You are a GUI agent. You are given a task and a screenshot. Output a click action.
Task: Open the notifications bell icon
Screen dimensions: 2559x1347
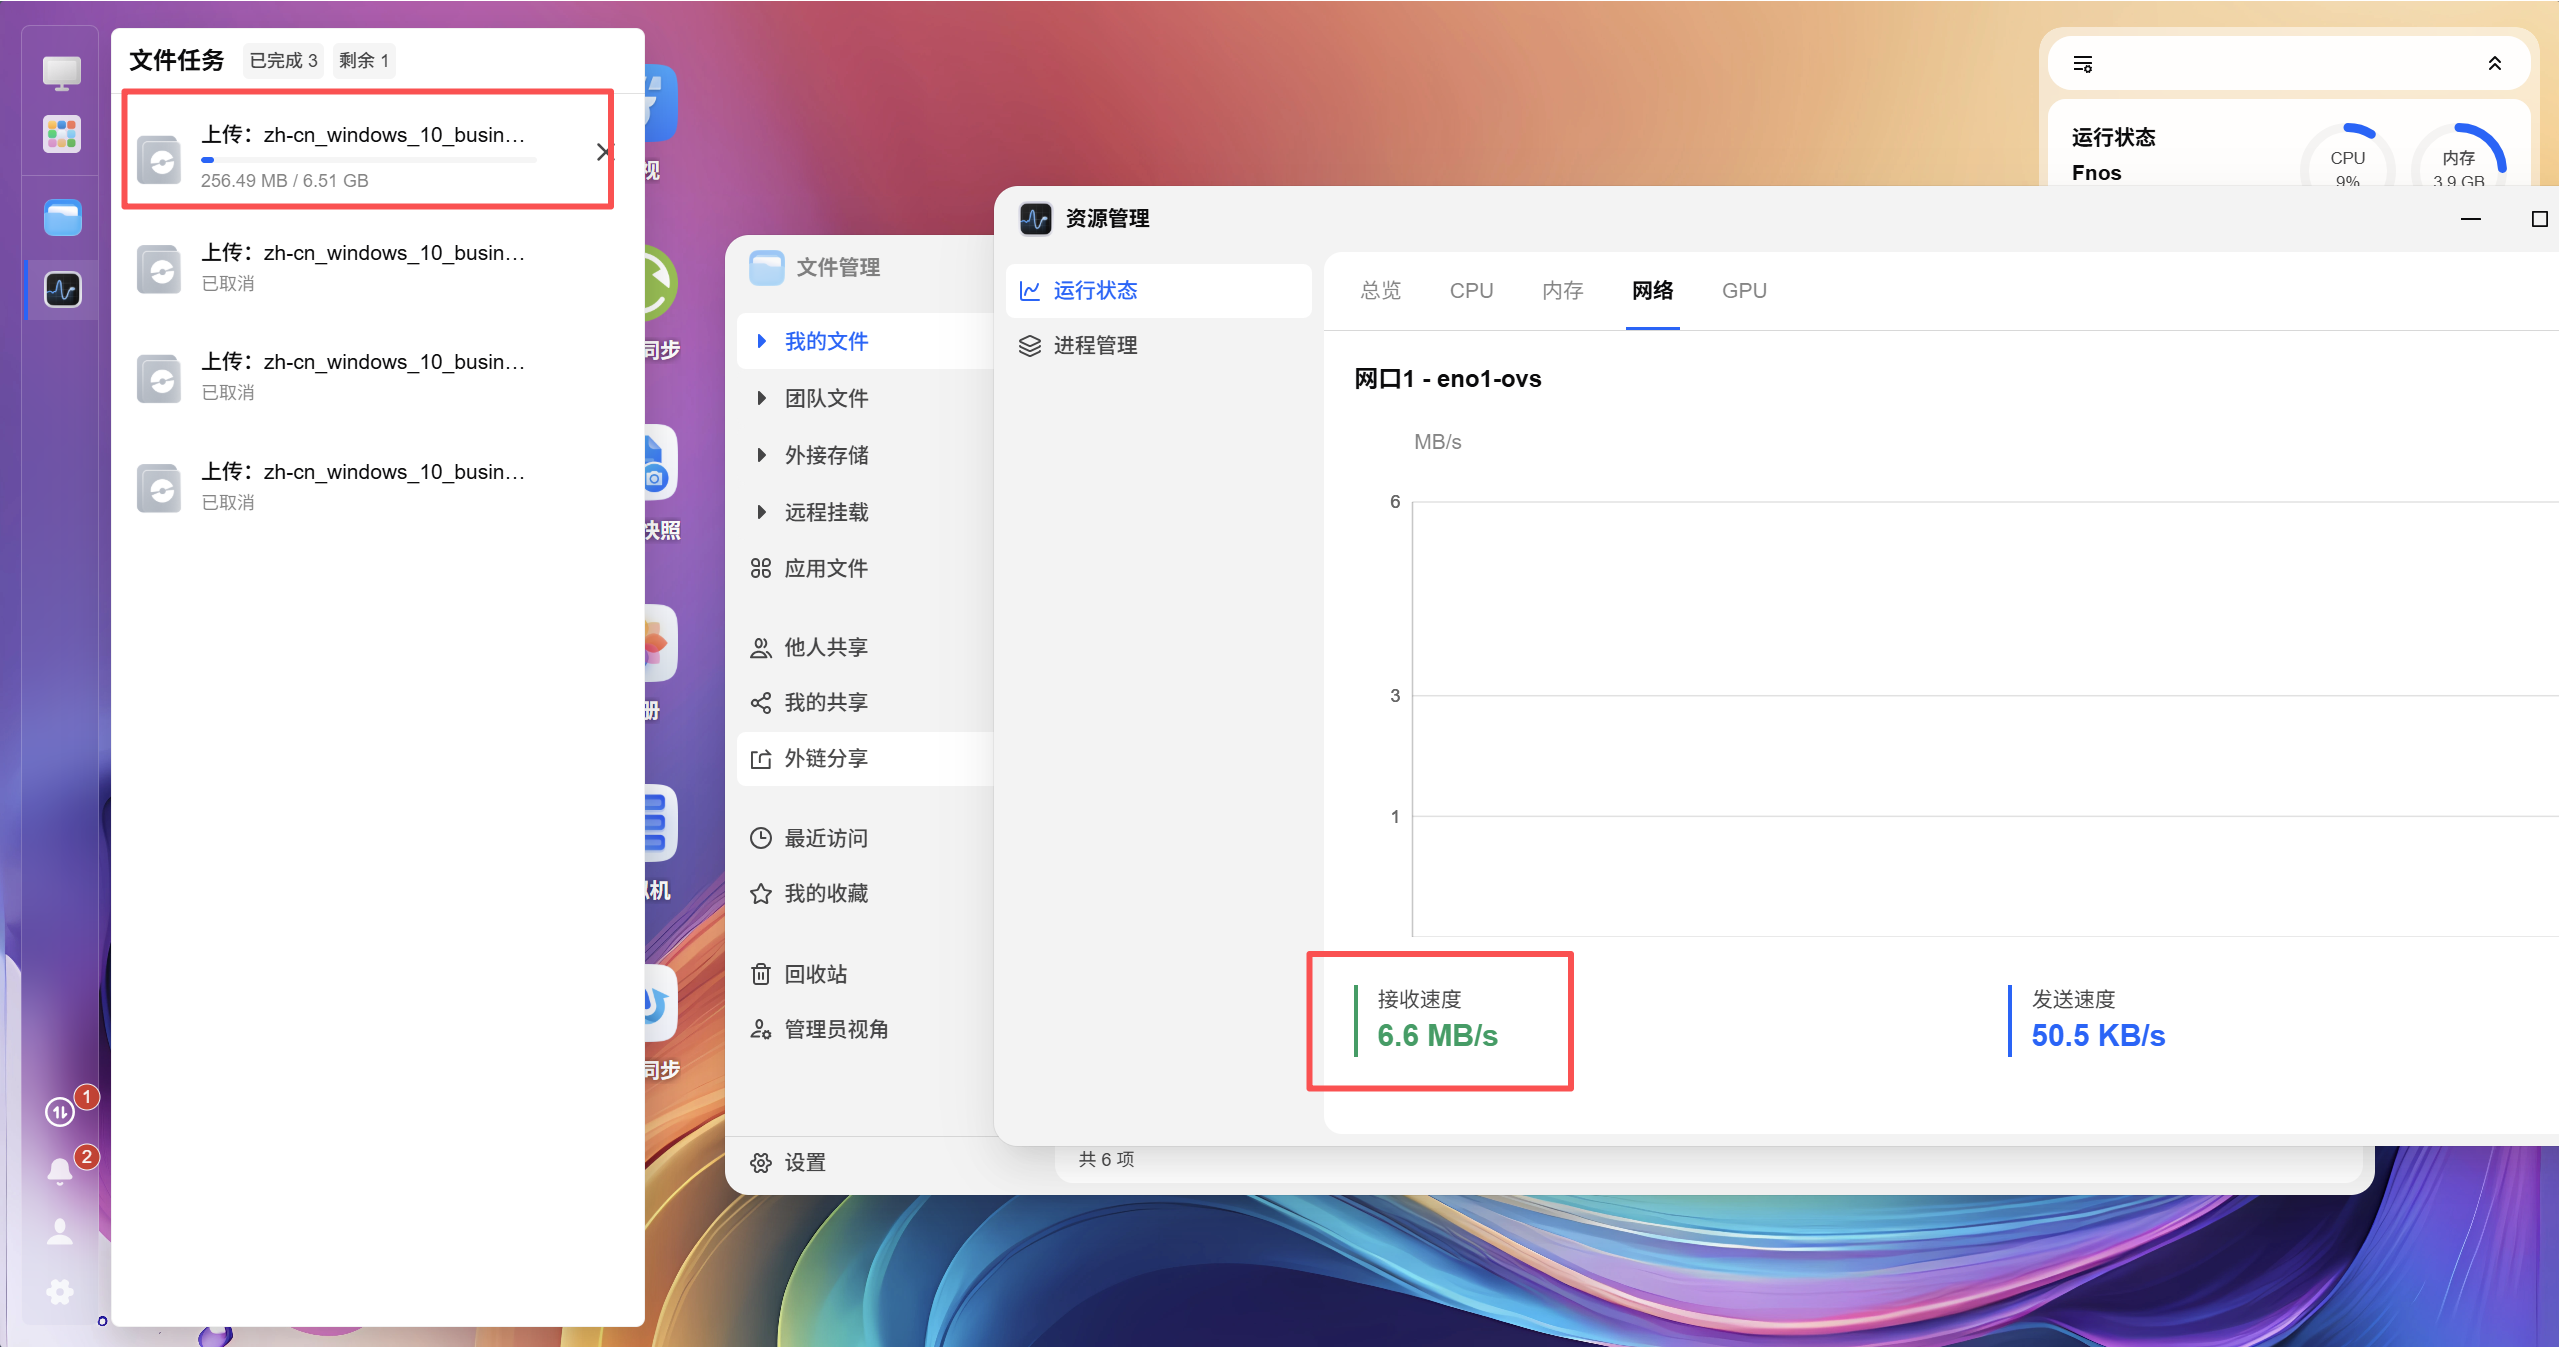[x=60, y=1170]
